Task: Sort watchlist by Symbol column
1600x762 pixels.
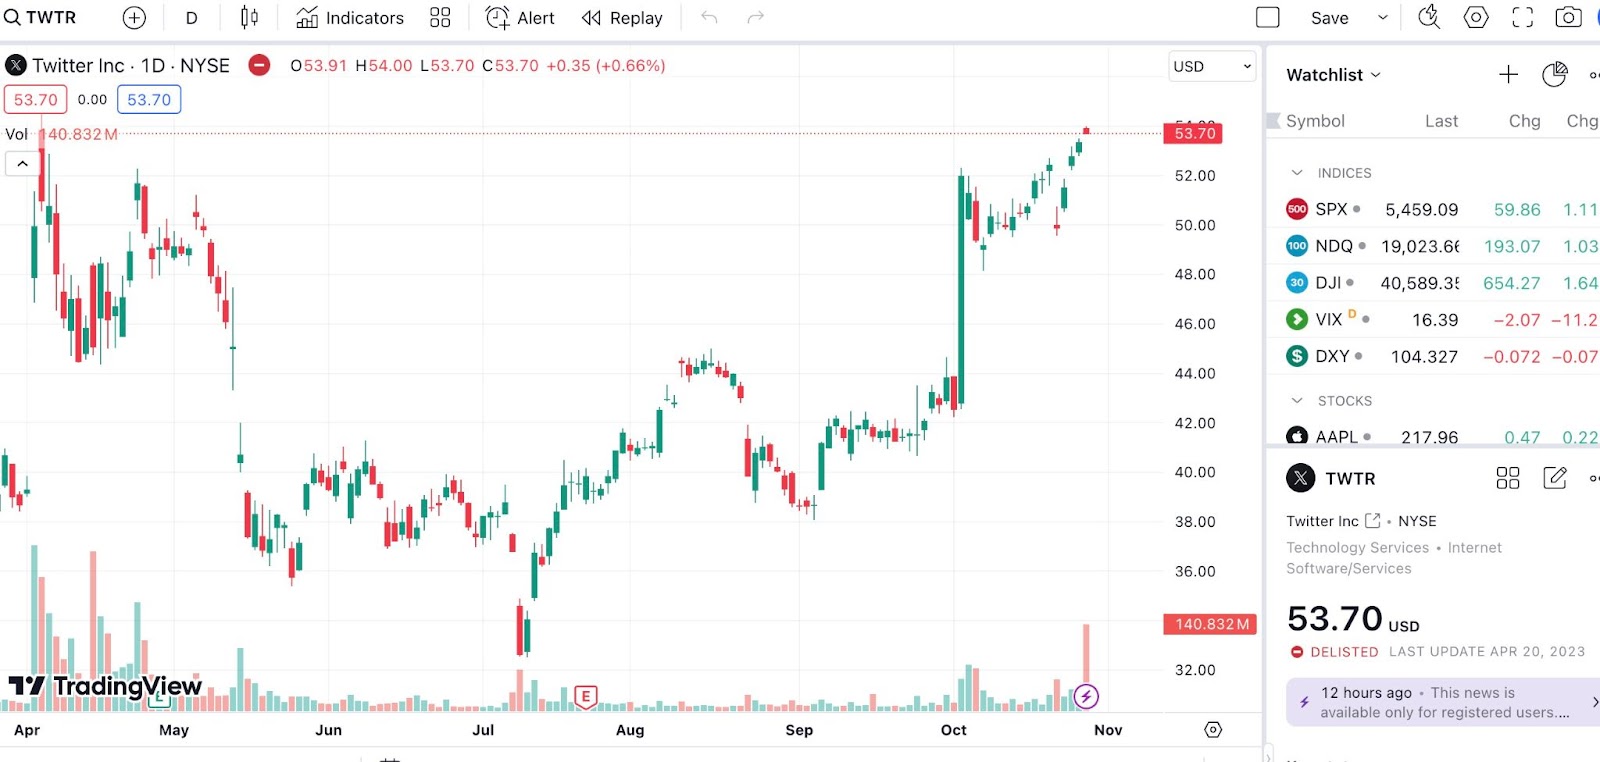Action: pyautogui.click(x=1315, y=121)
